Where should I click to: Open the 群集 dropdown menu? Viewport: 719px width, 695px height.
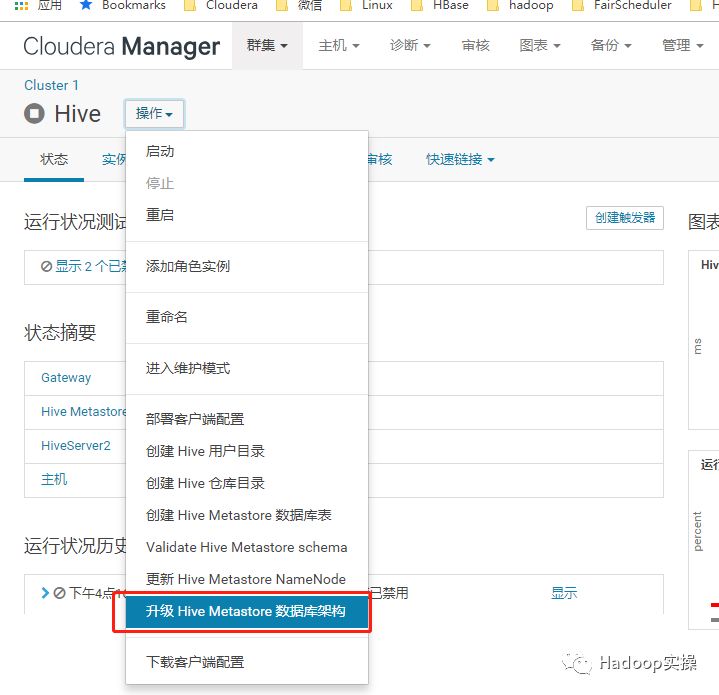click(x=267, y=45)
